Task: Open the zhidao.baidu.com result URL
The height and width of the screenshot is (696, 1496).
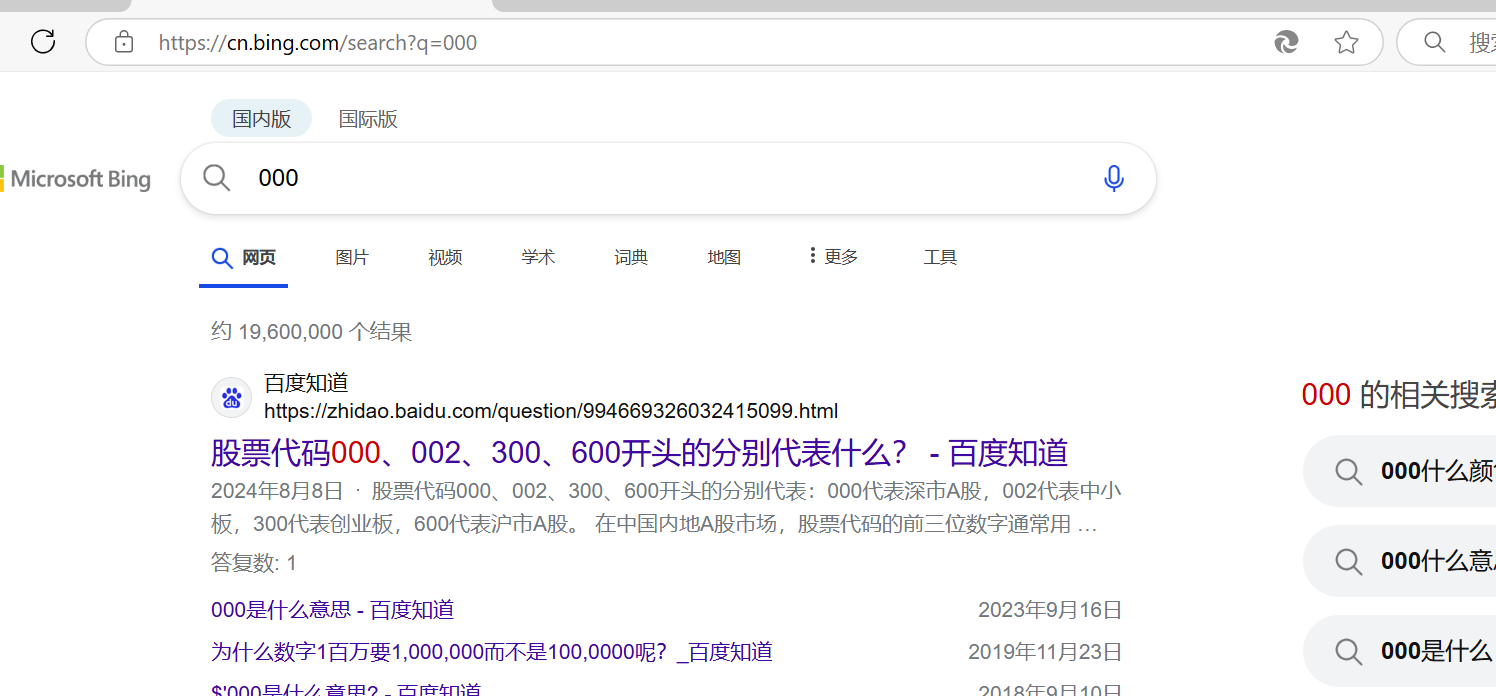Action: tap(551, 411)
